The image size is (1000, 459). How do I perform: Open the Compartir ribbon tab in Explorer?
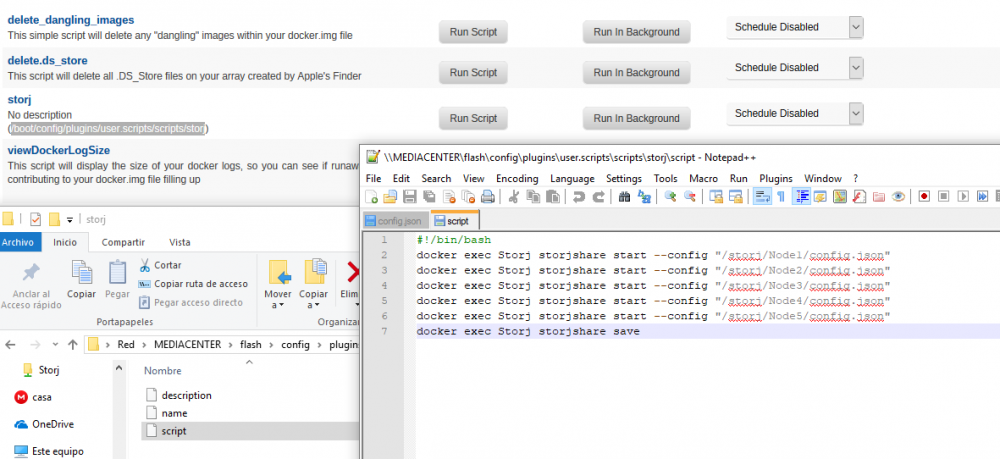coord(123,242)
